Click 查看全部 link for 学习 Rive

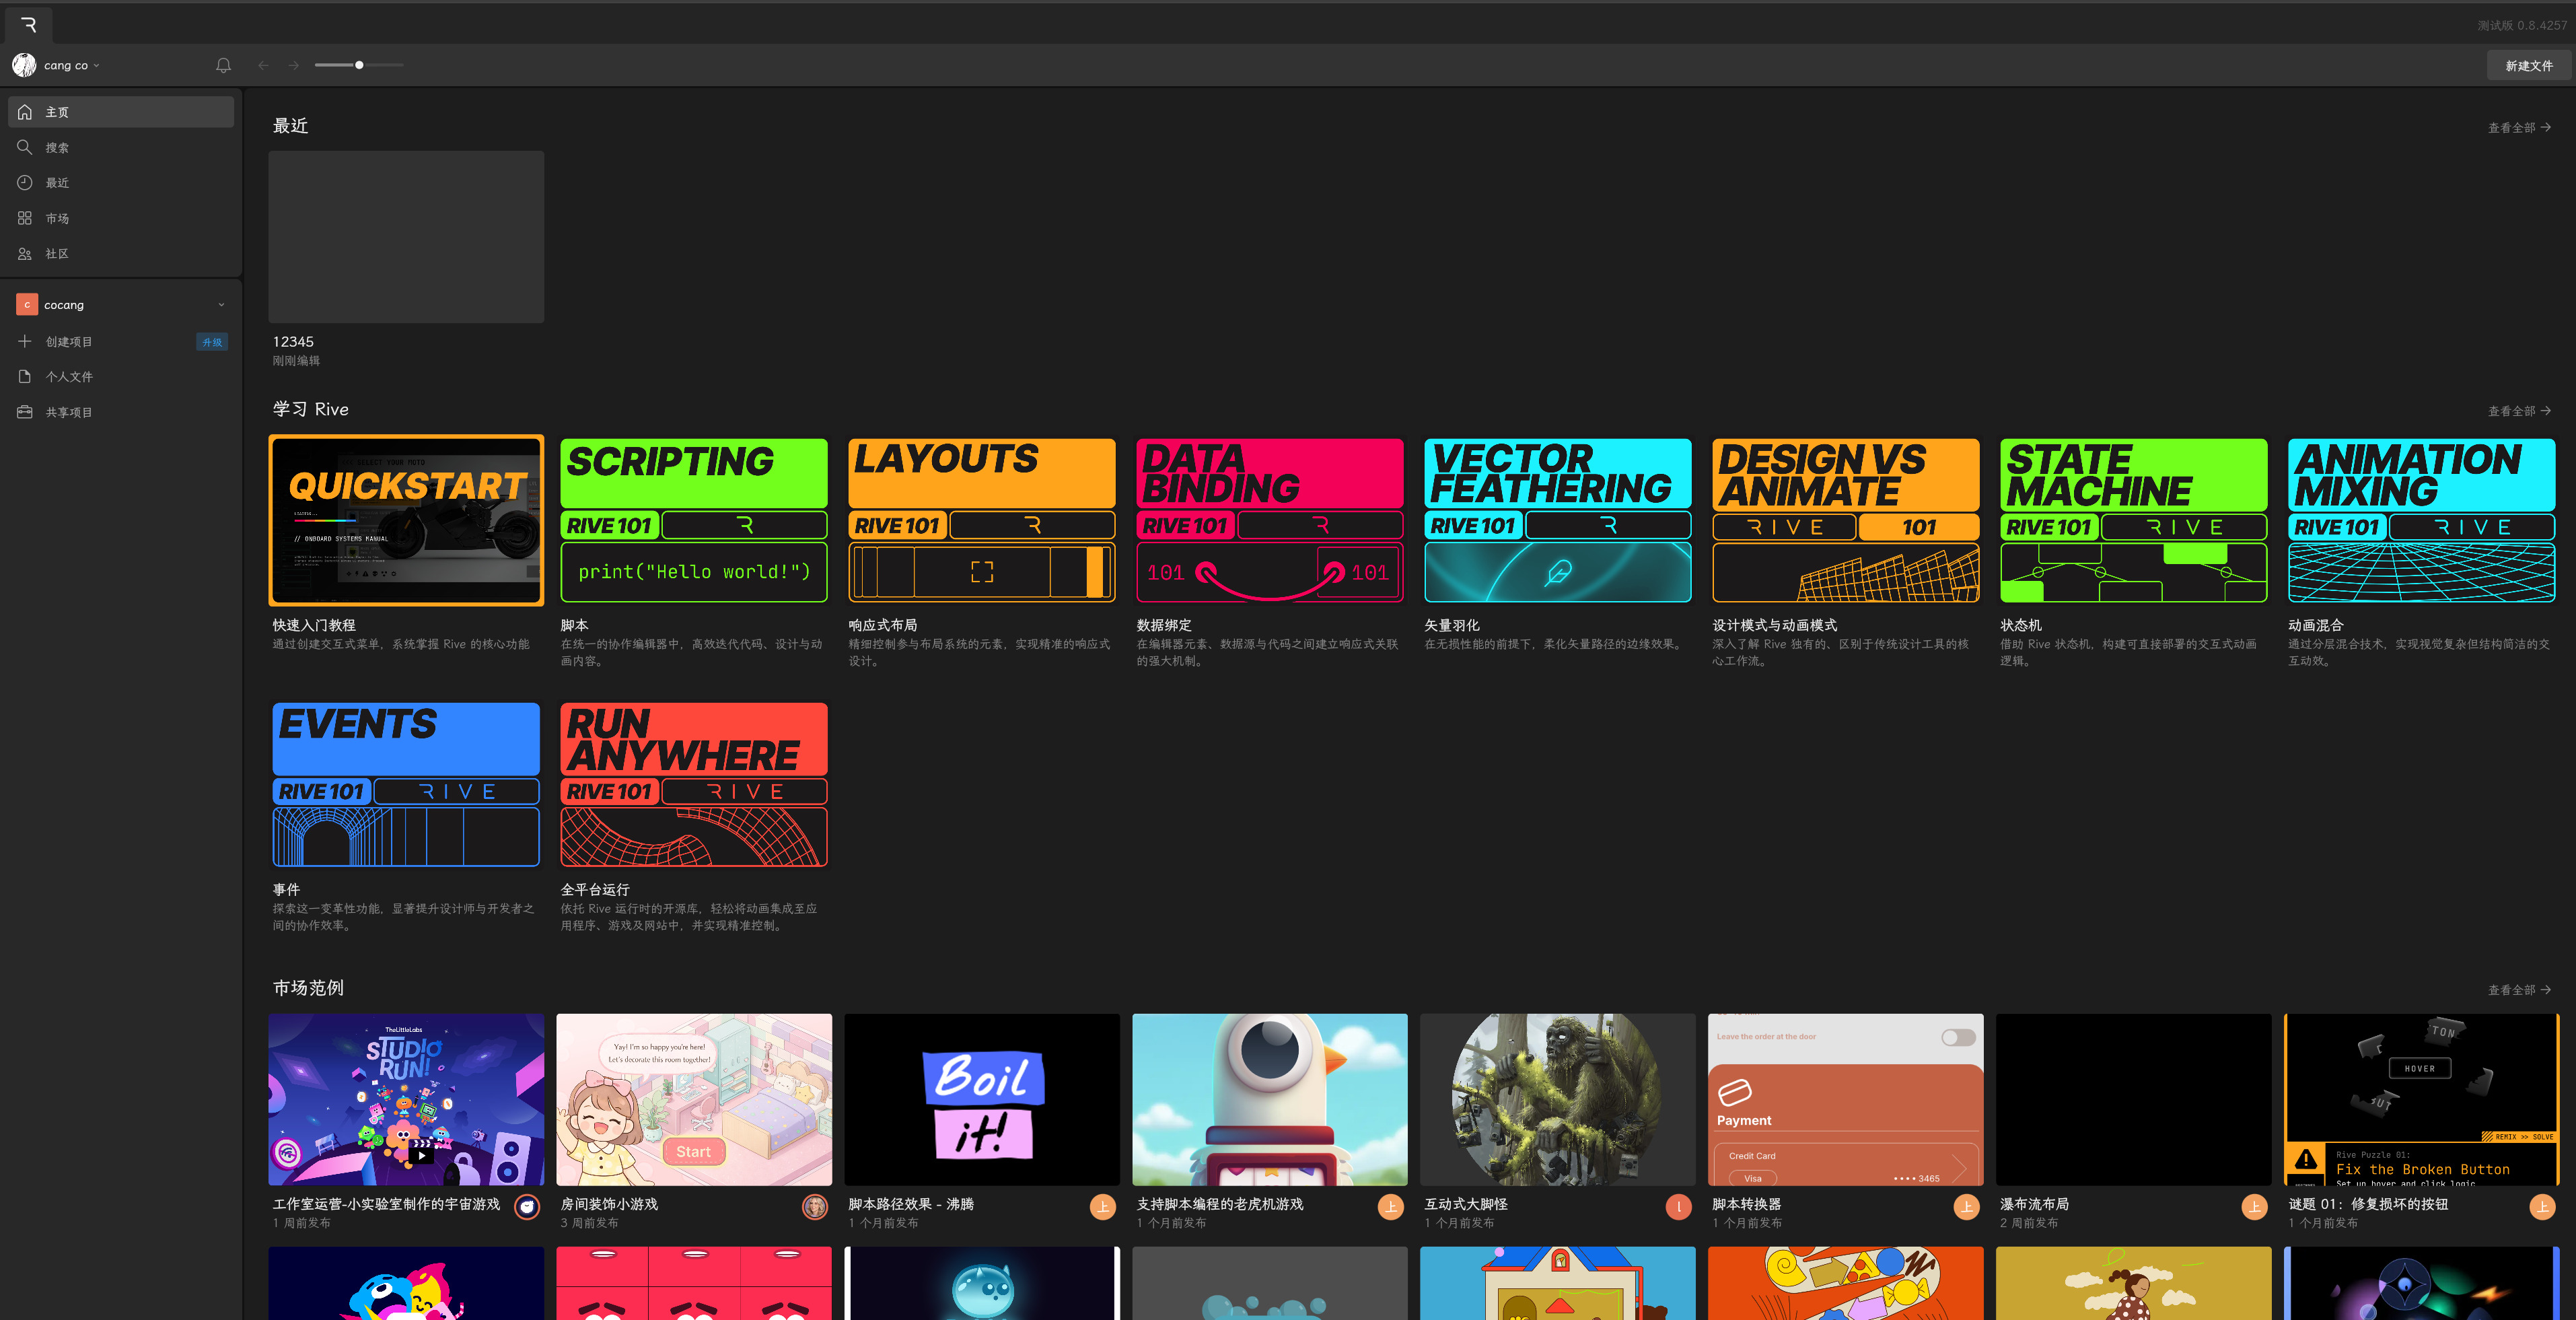[x=2518, y=411]
